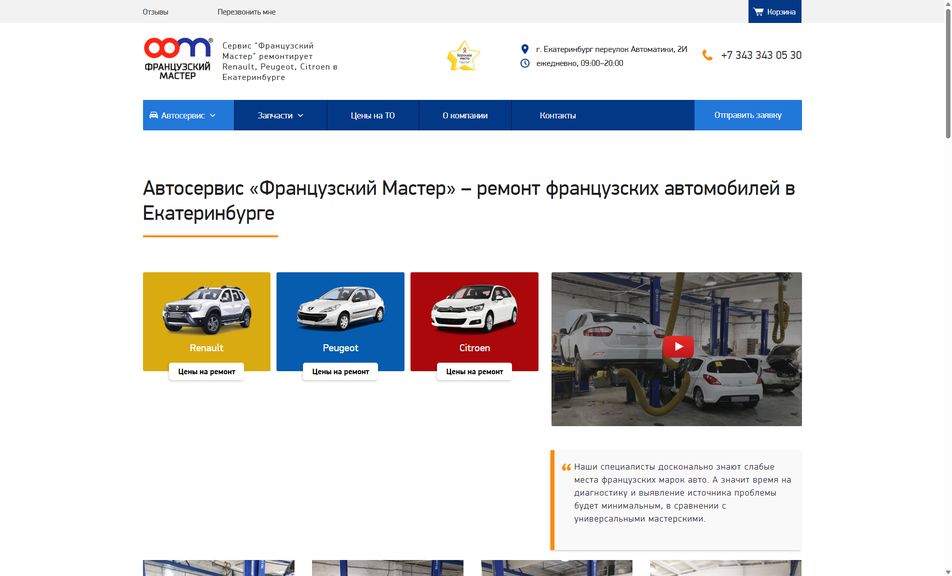Expand the Запчасти dropdown chevron
The height and width of the screenshot is (576, 952).
(x=301, y=115)
